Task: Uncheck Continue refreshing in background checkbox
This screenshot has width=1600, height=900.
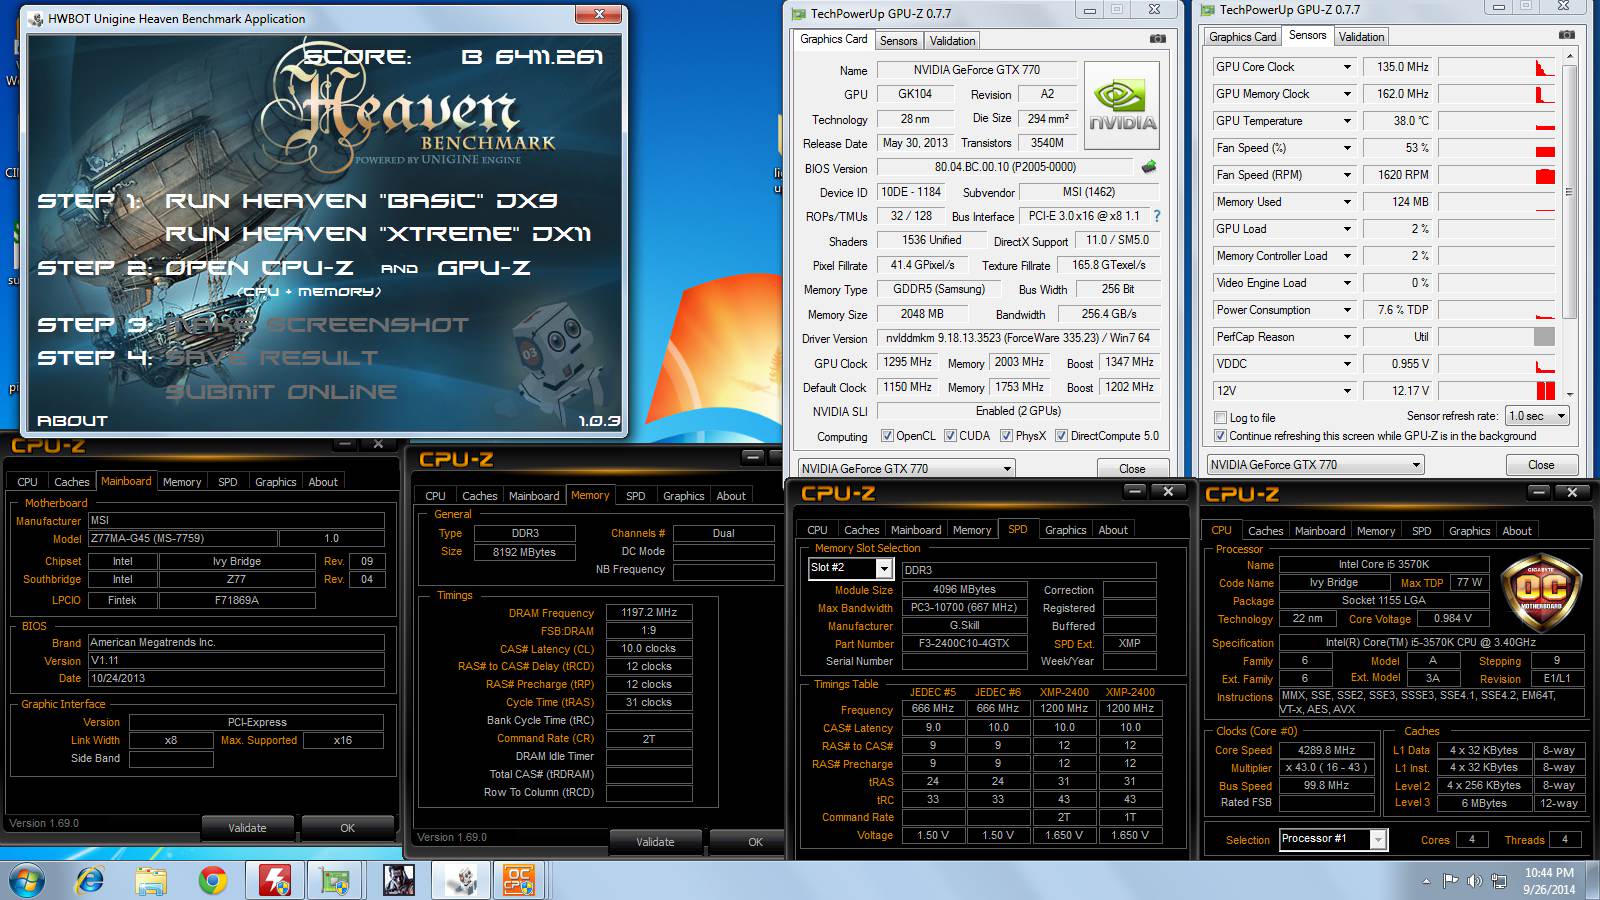Action: 1220,436
